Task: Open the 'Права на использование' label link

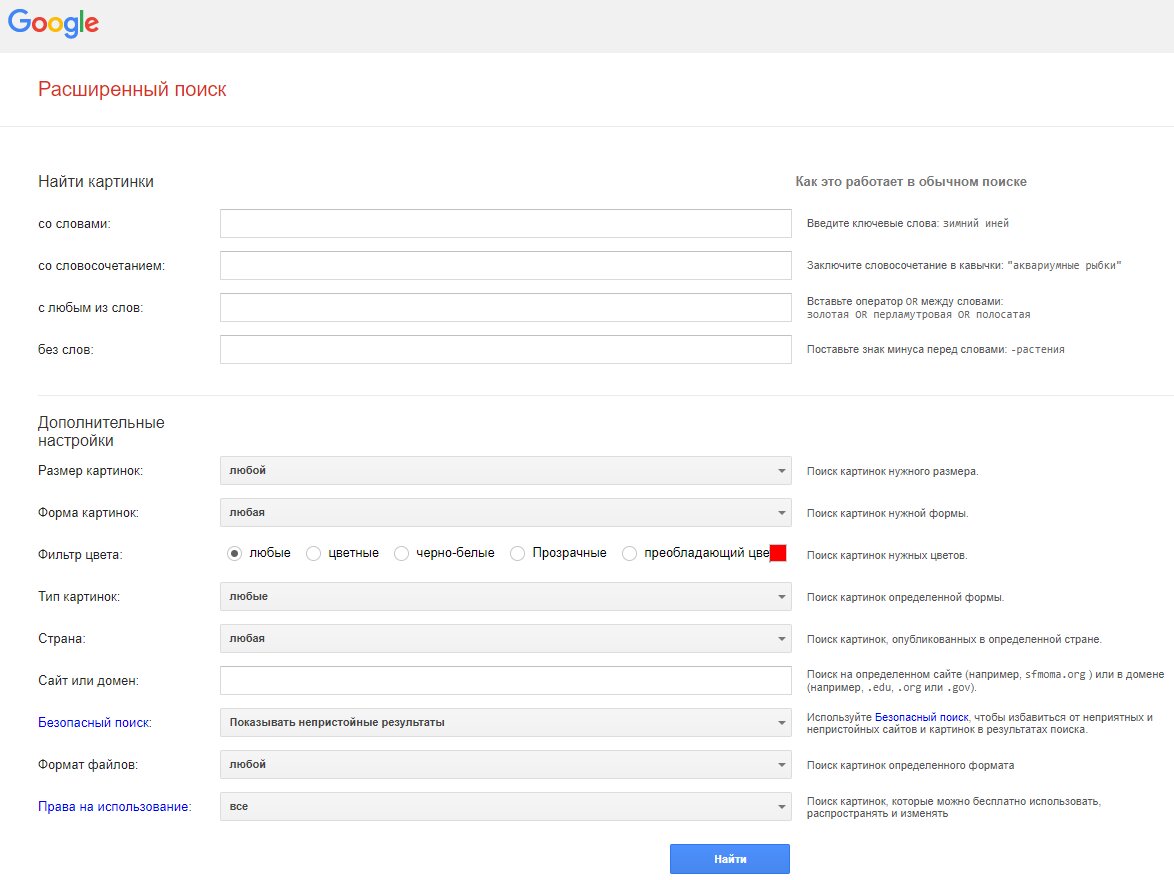Action: 115,807
